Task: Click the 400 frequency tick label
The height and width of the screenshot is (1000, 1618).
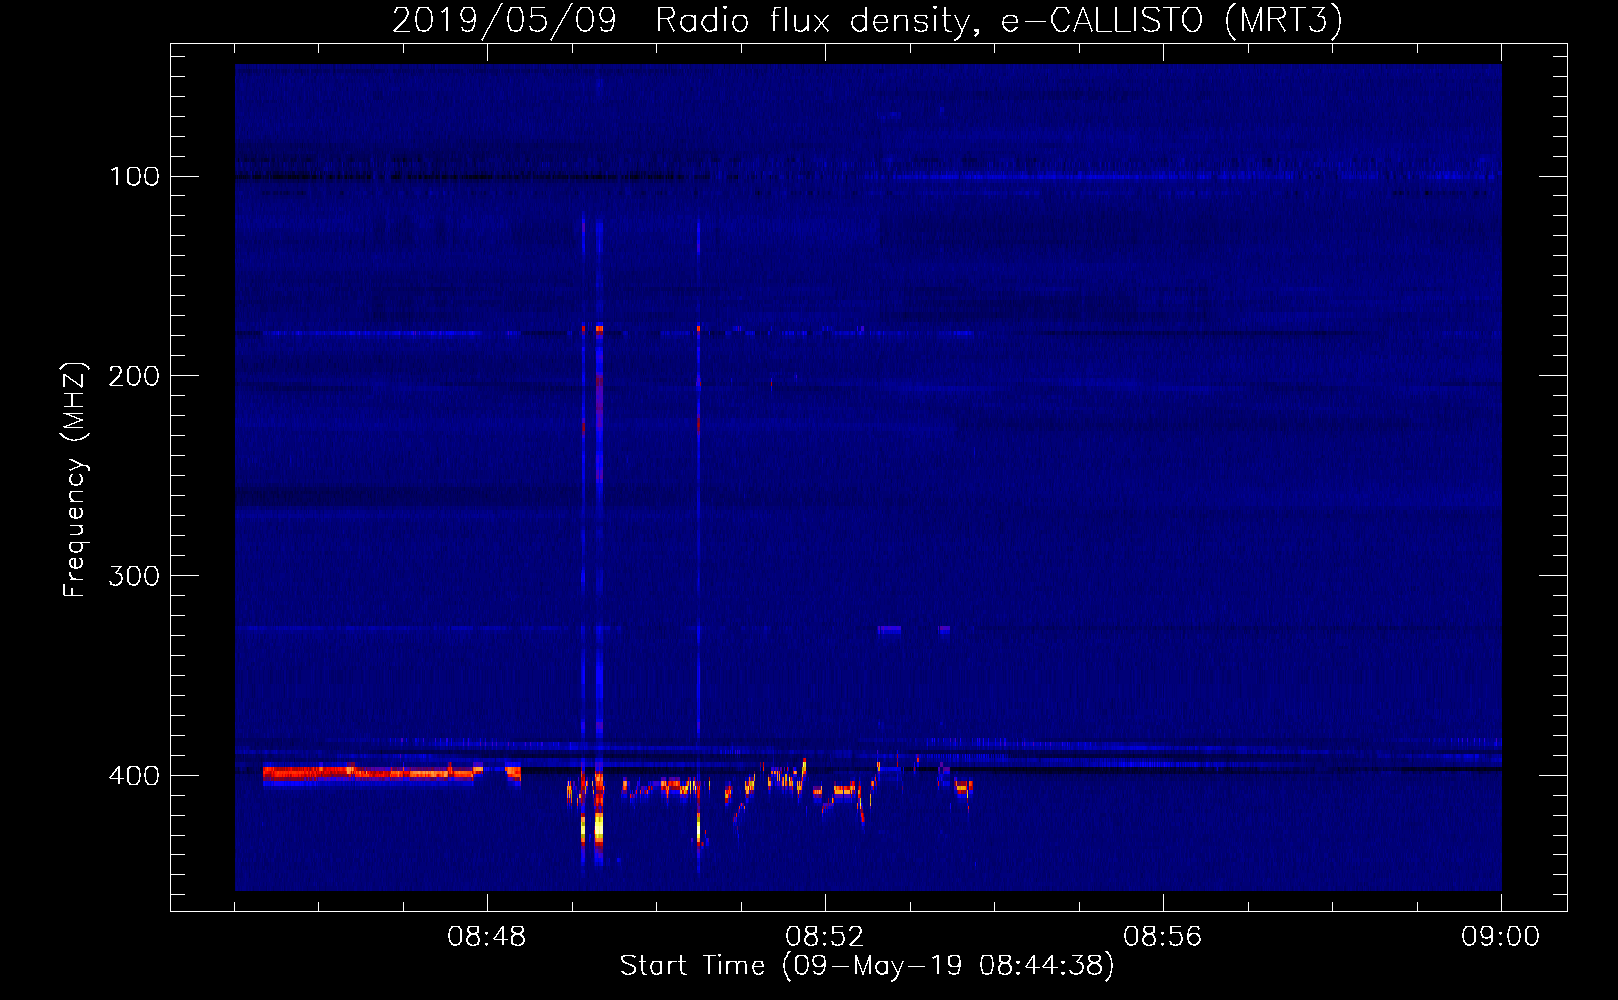Action: point(135,776)
